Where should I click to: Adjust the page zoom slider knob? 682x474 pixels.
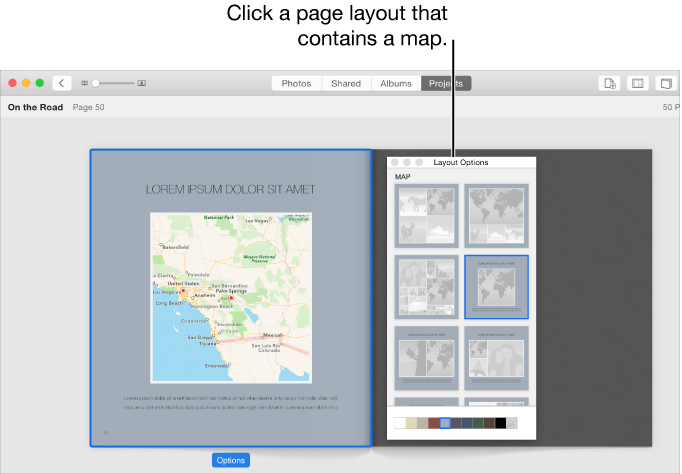[x=96, y=83]
